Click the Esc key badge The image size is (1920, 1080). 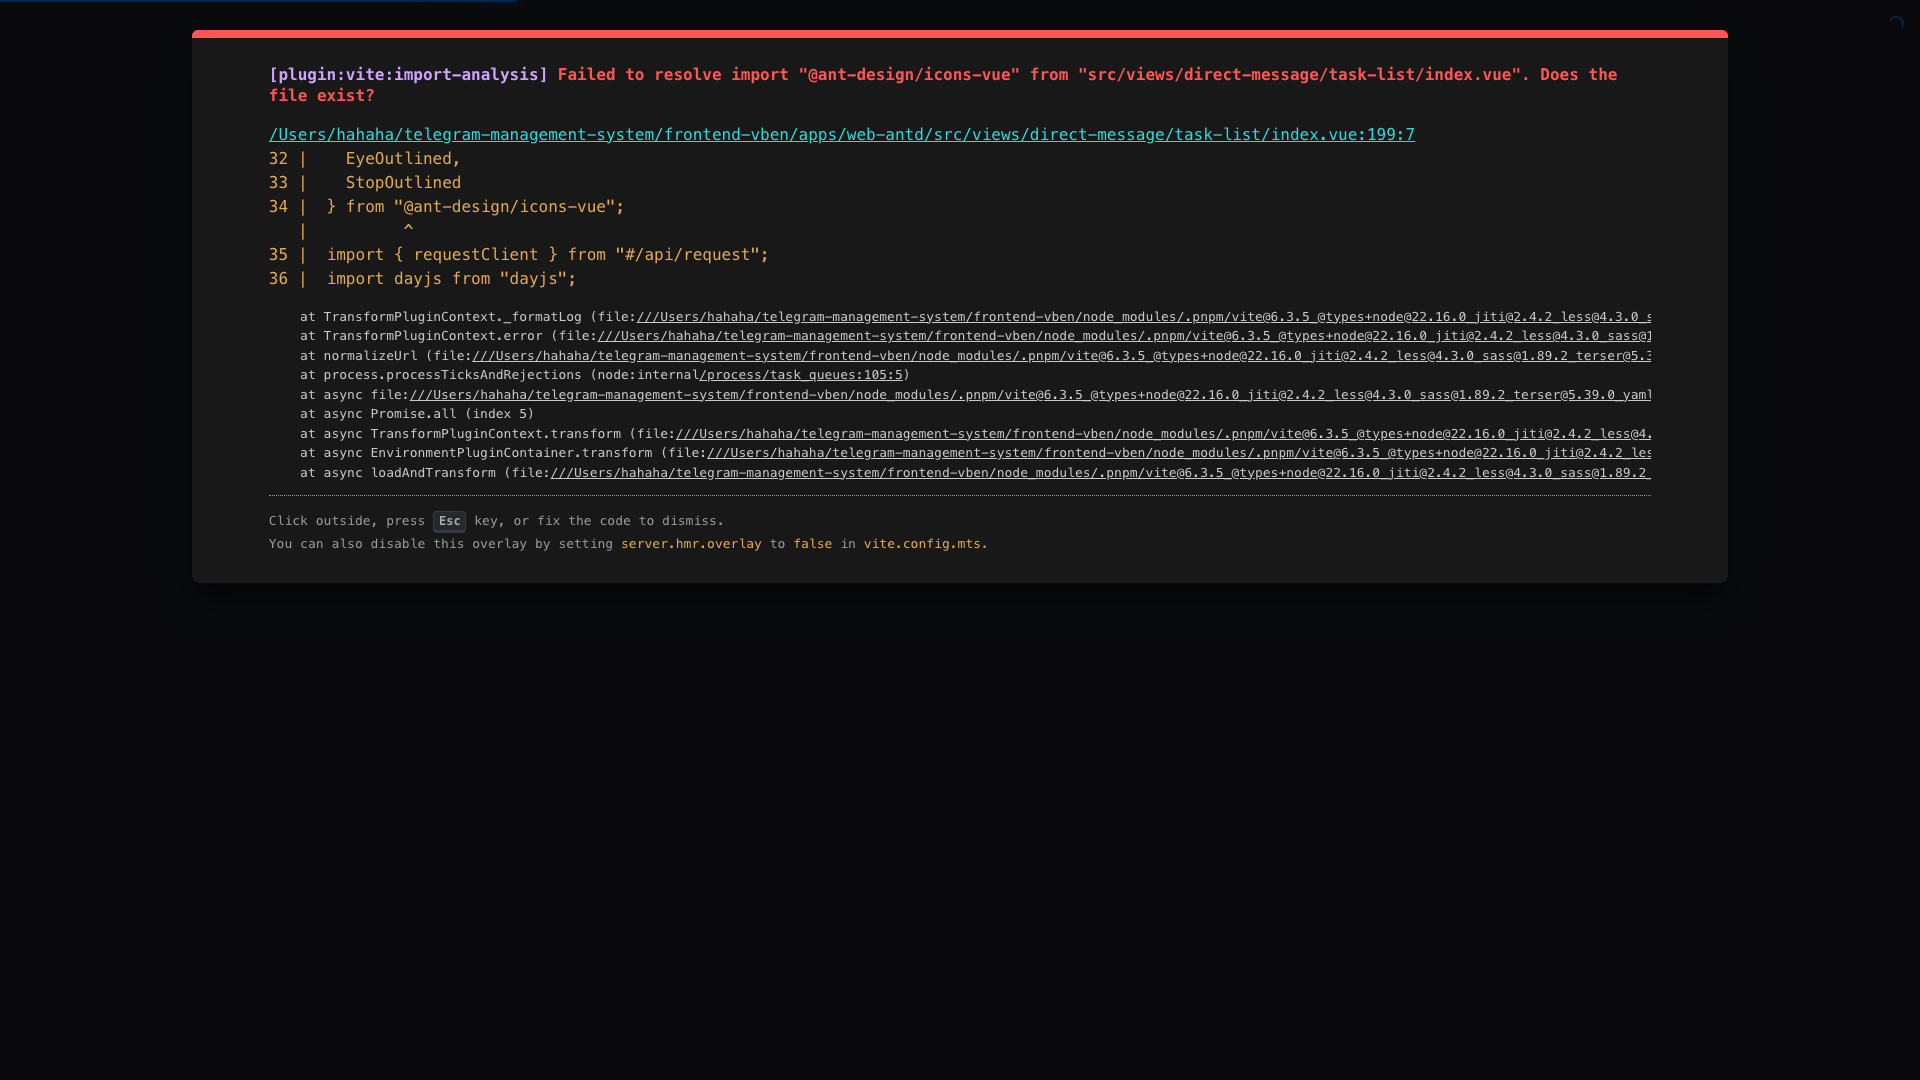tap(449, 521)
